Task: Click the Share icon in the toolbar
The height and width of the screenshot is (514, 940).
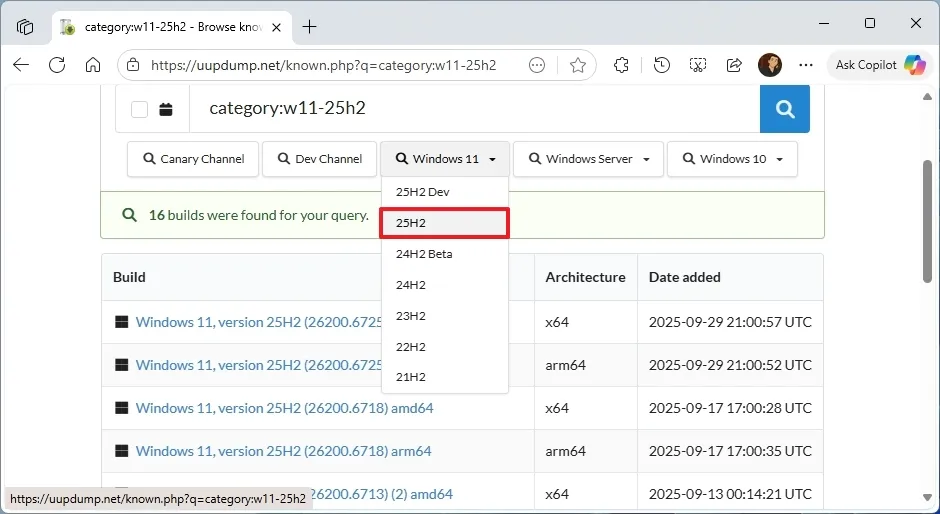Action: point(734,65)
